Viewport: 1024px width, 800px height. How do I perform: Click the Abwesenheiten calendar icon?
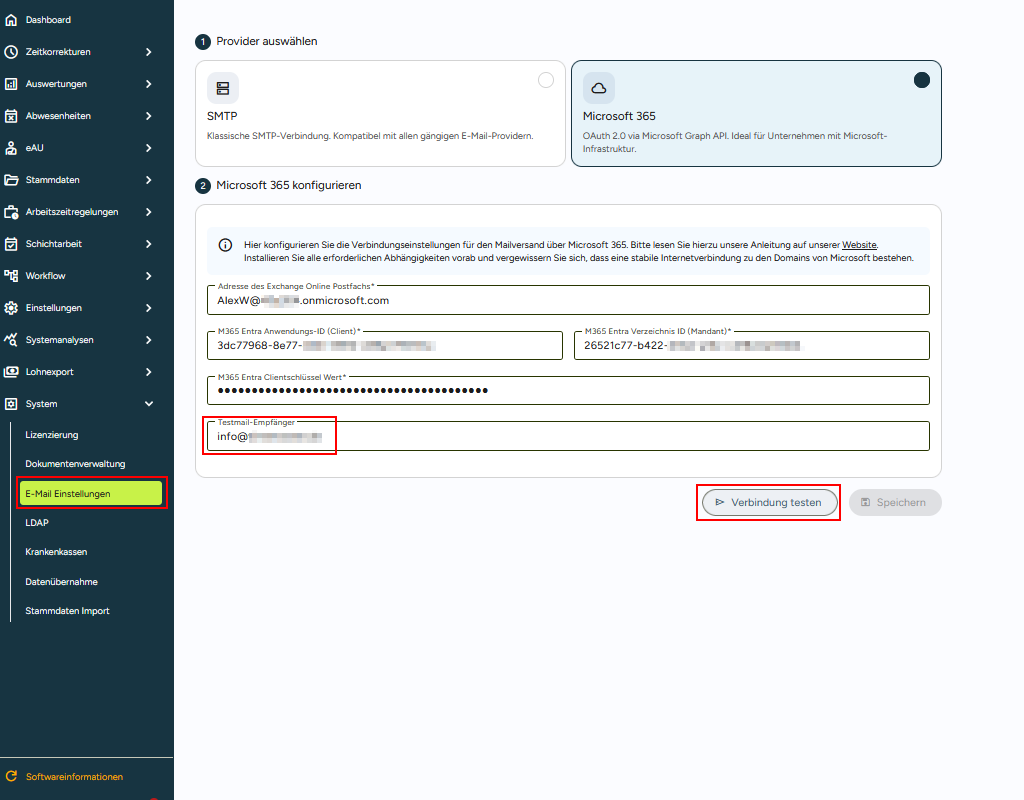click(11, 116)
